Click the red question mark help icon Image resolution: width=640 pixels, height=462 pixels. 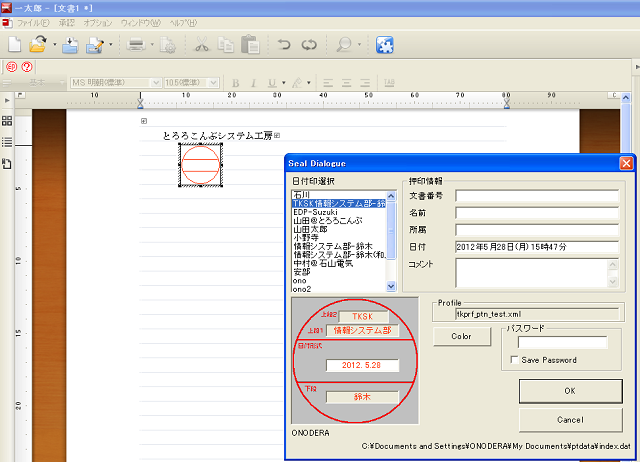coord(27,67)
